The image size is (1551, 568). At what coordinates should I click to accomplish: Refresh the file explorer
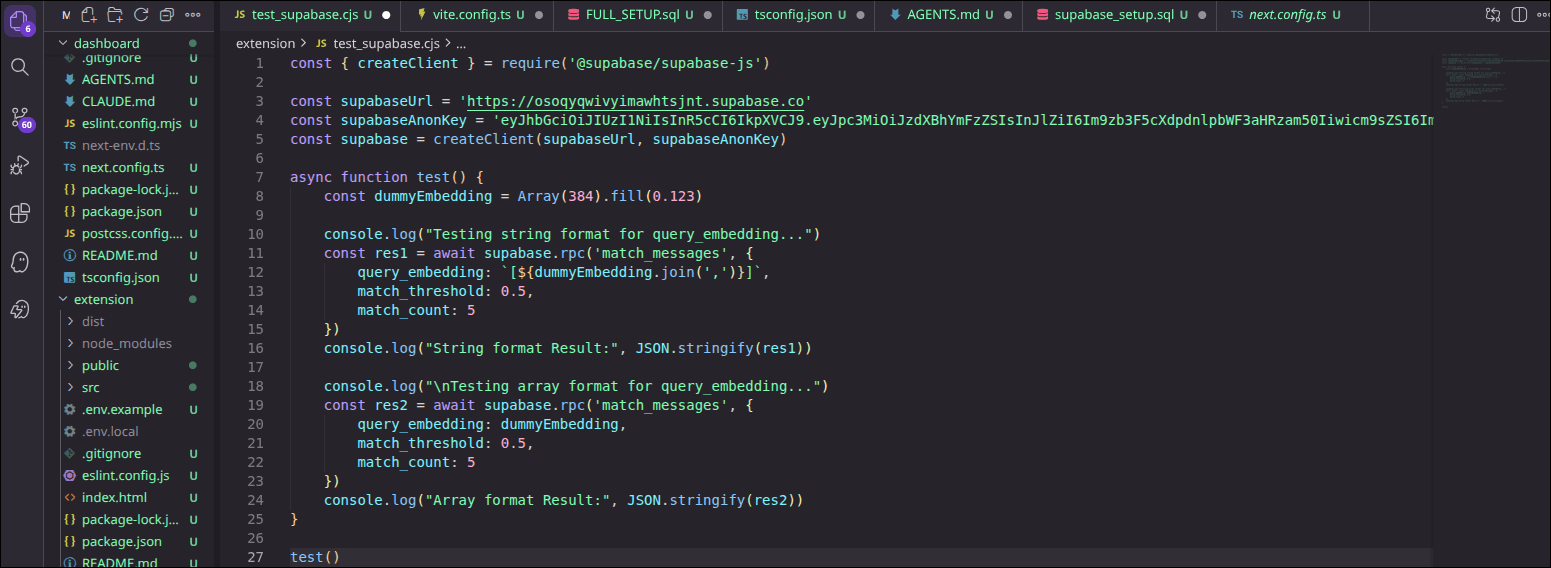[141, 14]
